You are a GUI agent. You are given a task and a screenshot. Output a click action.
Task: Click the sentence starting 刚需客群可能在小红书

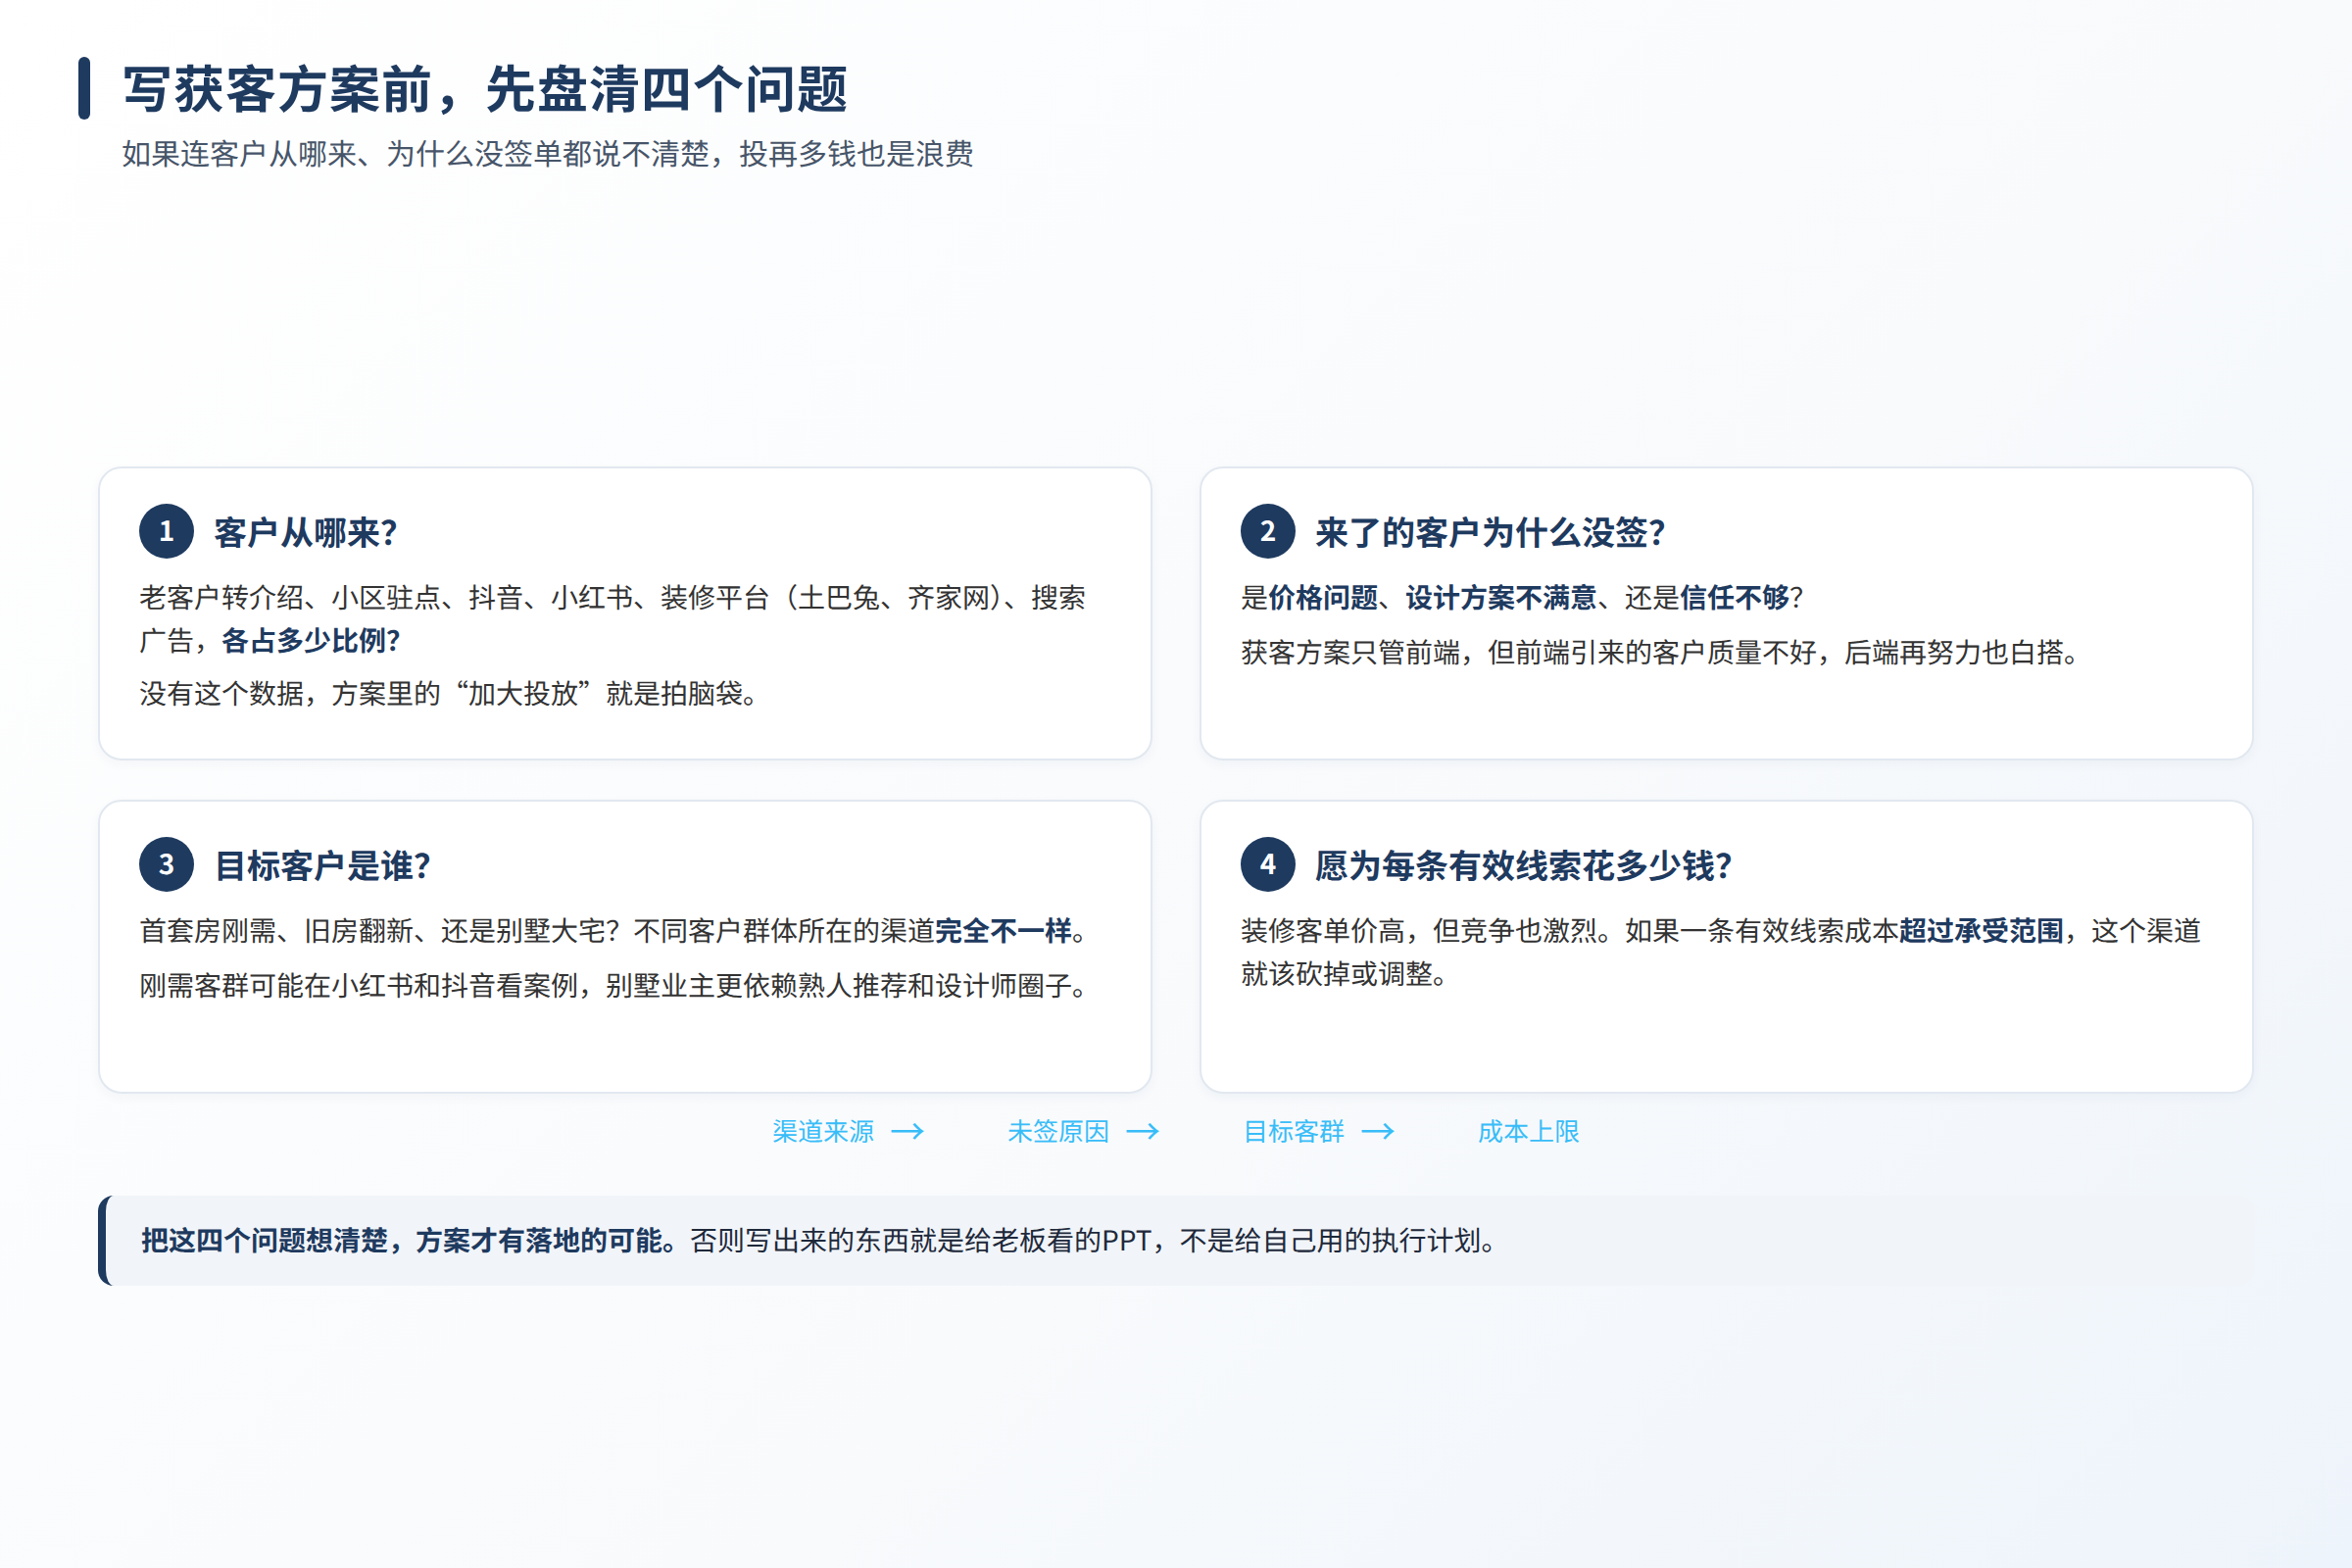pos(613,985)
